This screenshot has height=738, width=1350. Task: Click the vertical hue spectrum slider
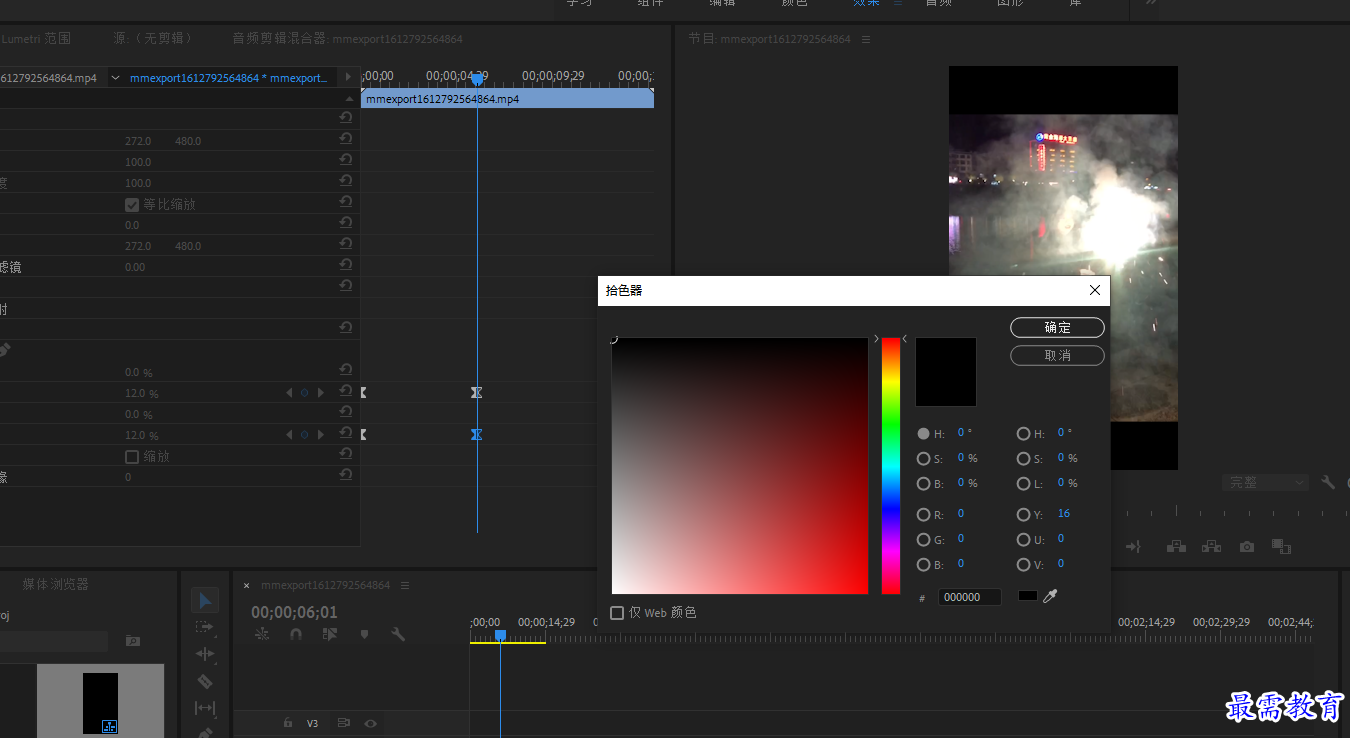pos(890,466)
